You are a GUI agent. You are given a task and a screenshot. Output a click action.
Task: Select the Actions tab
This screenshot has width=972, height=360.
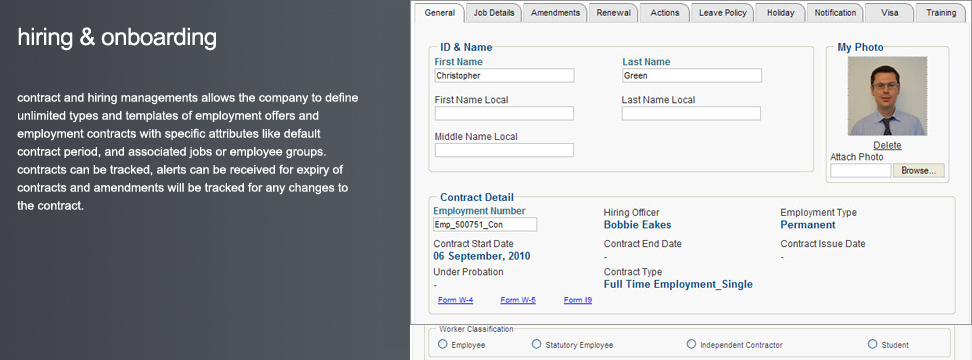(665, 13)
